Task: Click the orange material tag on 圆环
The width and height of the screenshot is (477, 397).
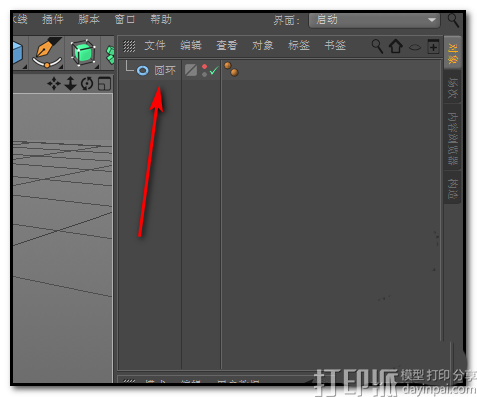Action: pos(231,69)
